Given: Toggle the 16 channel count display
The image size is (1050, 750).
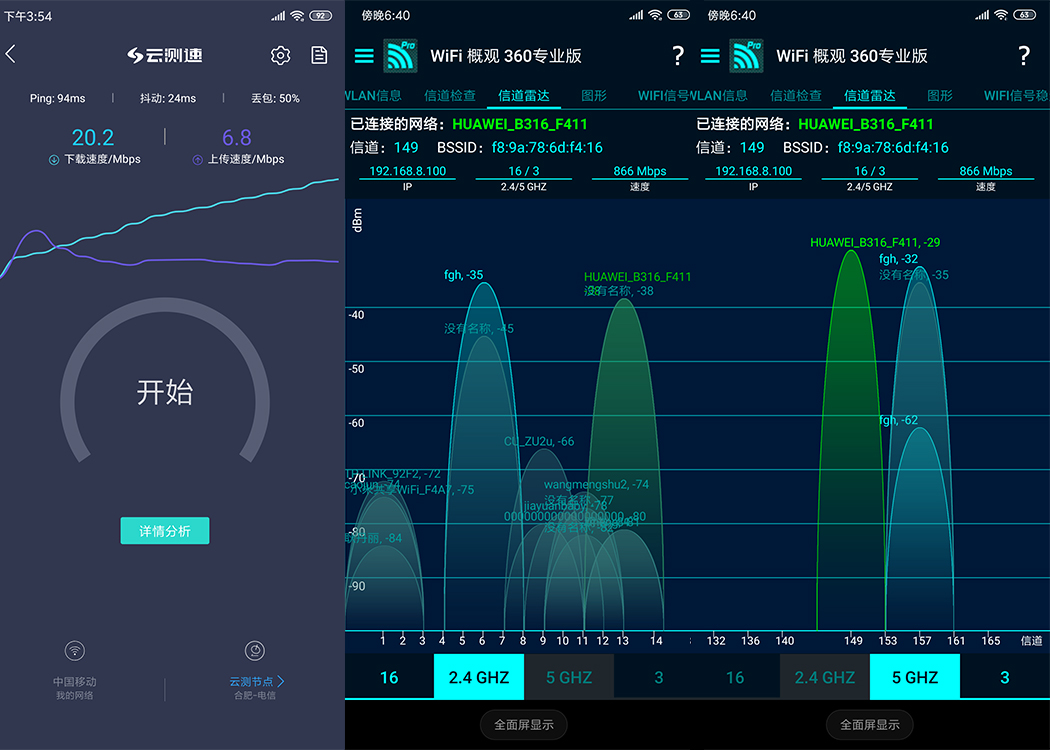Looking at the screenshot, I should (389, 677).
